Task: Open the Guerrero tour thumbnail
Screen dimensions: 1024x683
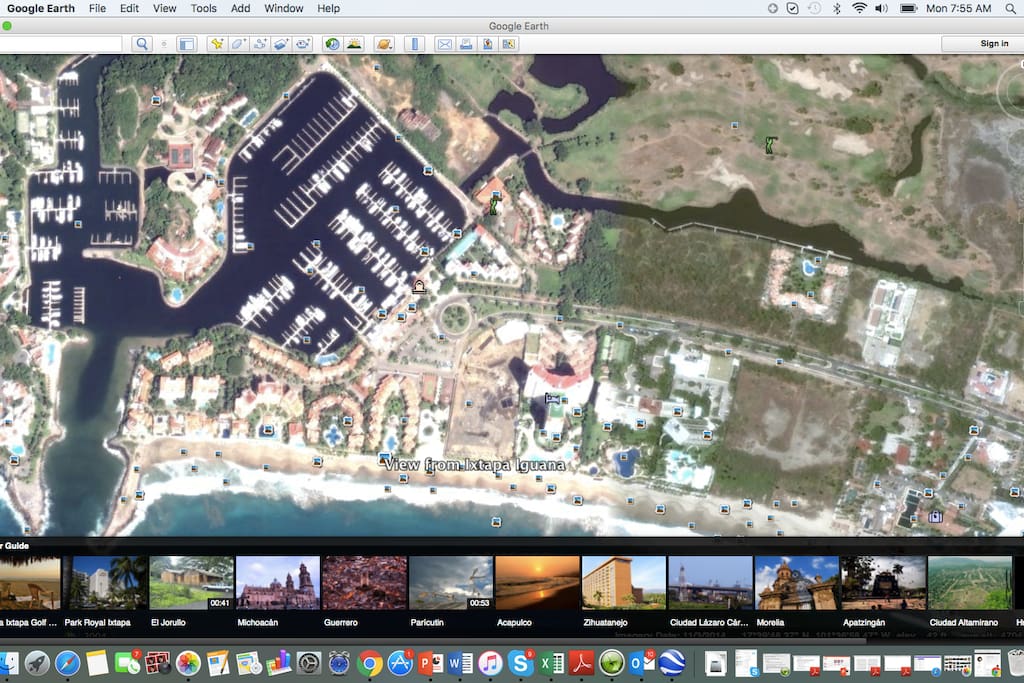Action: click(364, 582)
